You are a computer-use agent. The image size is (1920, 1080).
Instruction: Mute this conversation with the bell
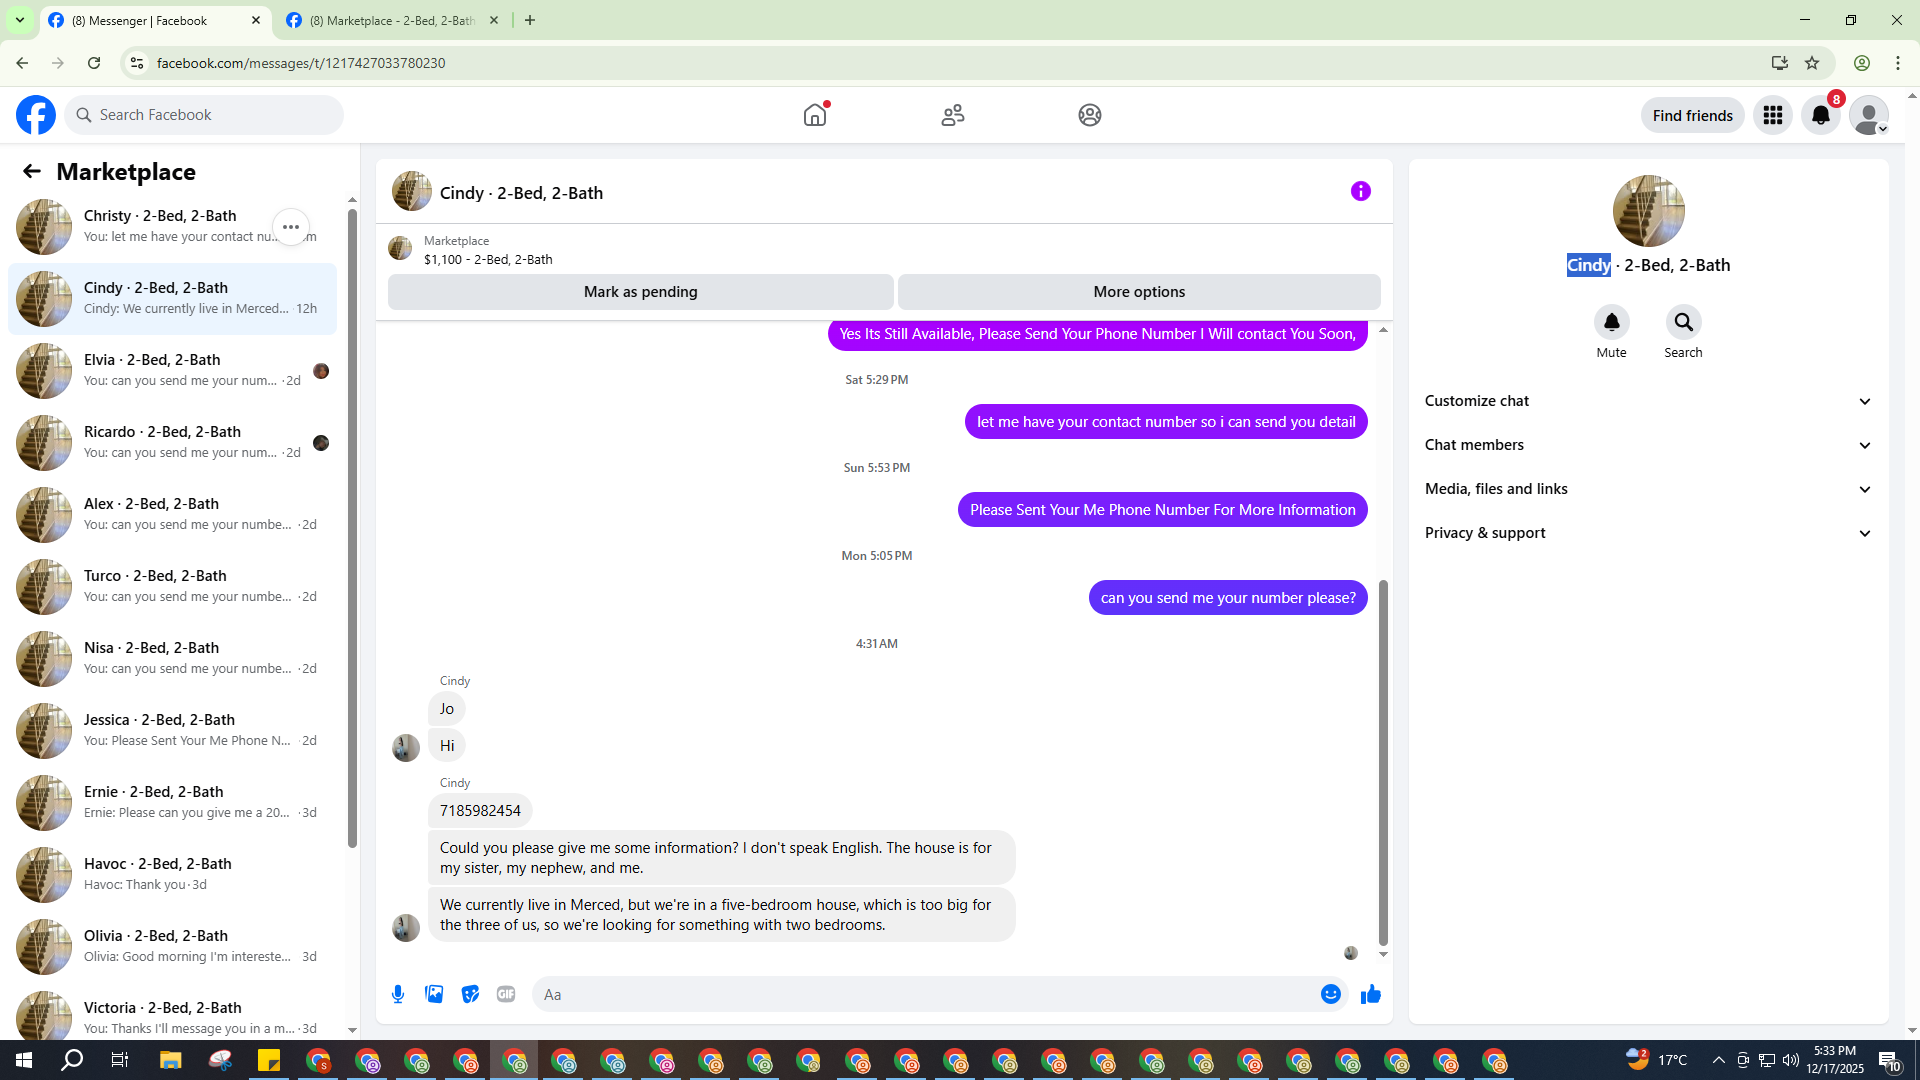click(1611, 322)
